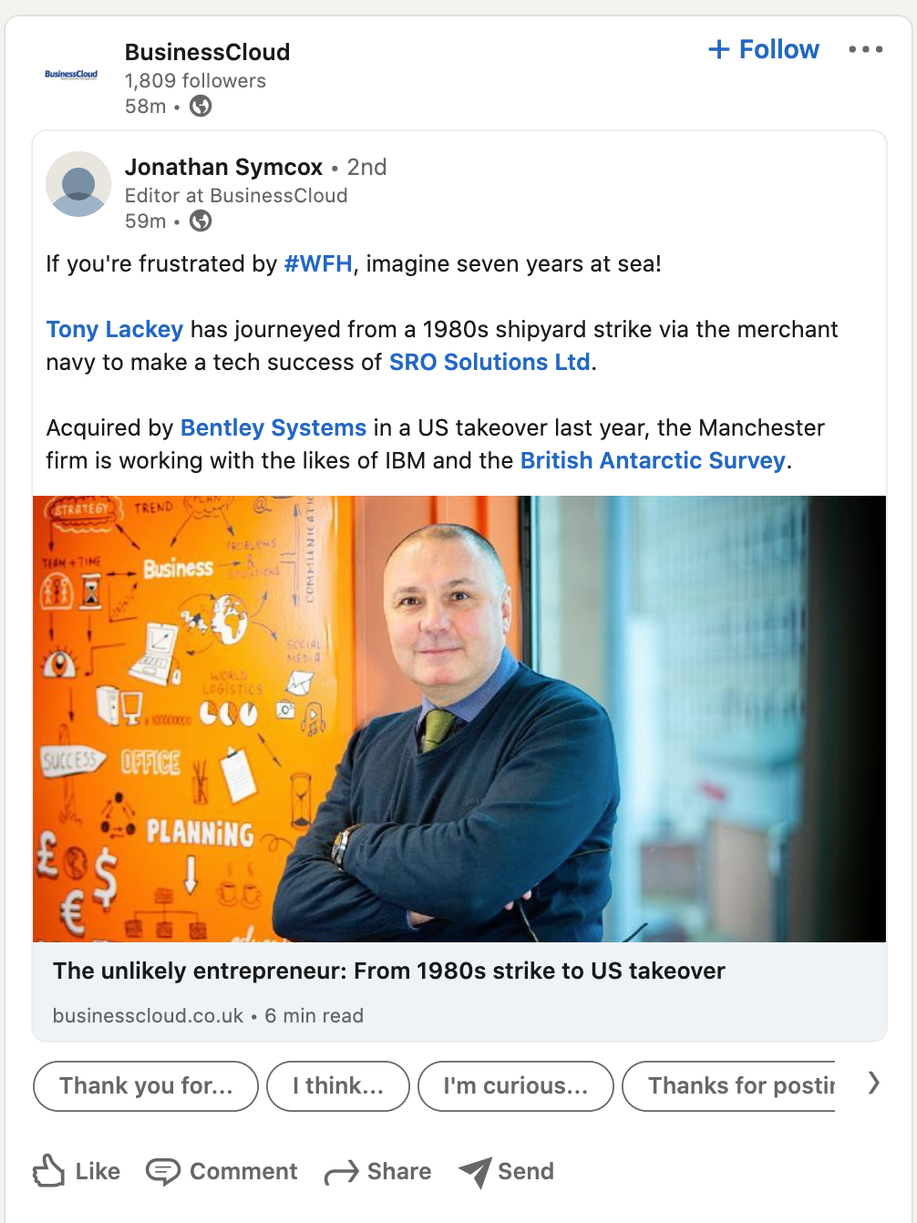The height and width of the screenshot is (1223, 917).
Task: Visit the SRO Solutions Ltd link
Action: 490,362
